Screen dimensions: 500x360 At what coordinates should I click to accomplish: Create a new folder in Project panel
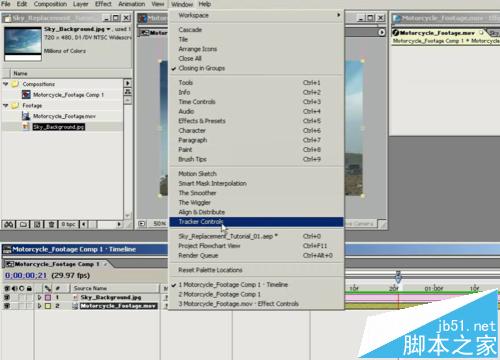[23, 224]
